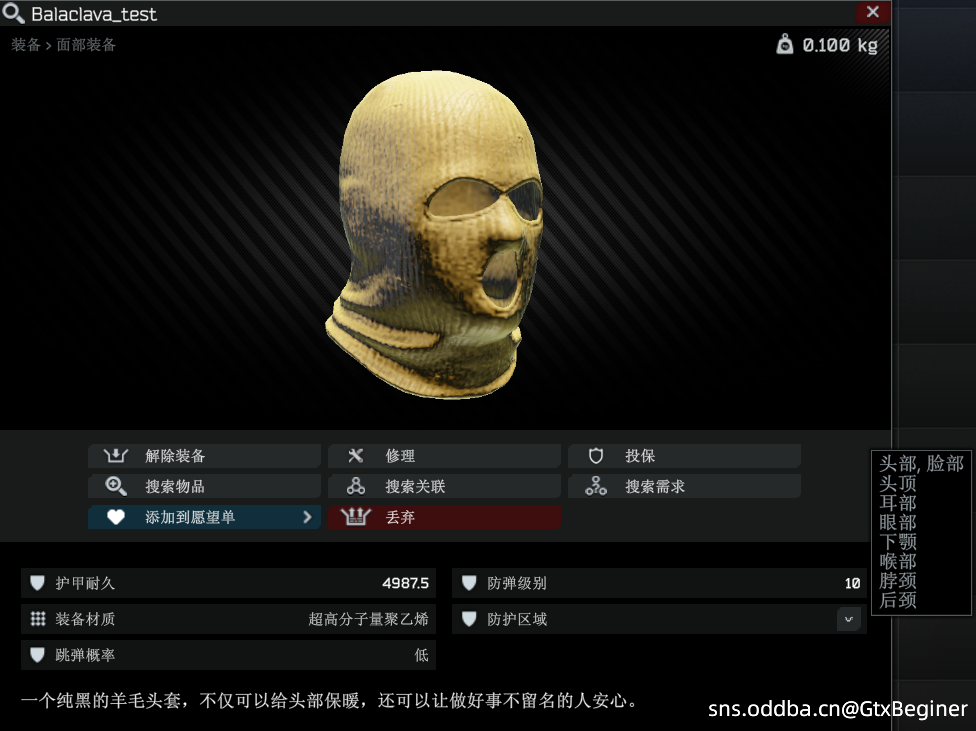976x731 pixels.
Task: Expand the 添加到愿望单 submenu arrow
Action: tap(307, 518)
